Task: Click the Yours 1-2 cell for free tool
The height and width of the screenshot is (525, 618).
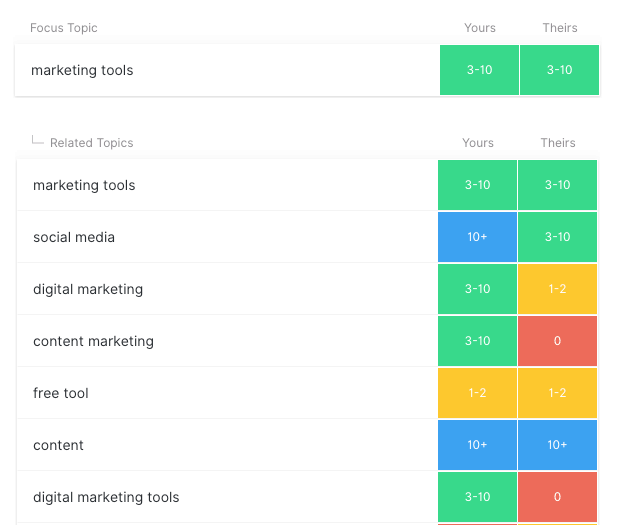Action: (x=478, y=393)
